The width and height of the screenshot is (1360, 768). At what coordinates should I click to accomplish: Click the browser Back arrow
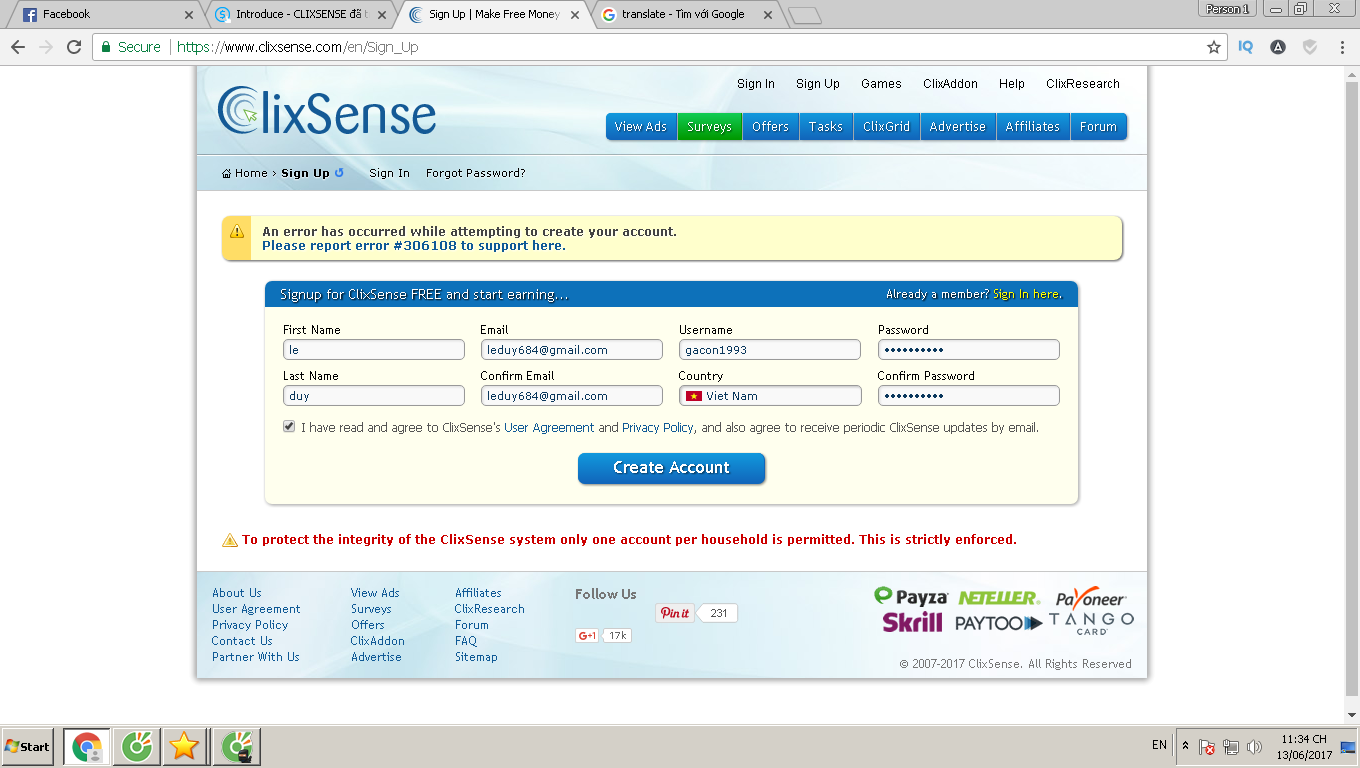[x=18, y=47]
